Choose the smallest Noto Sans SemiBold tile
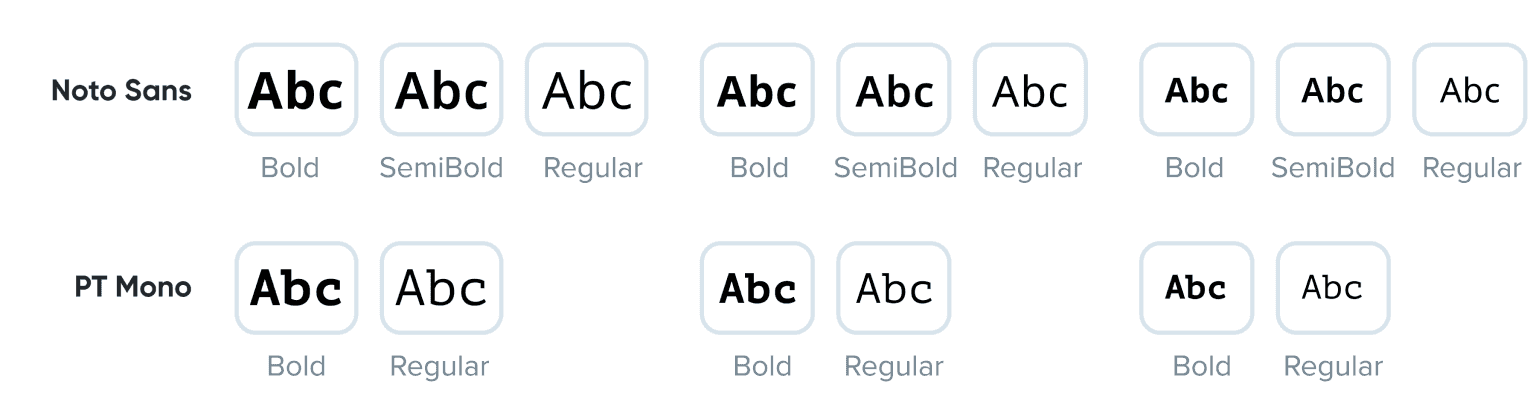Image resolution: width=1536 pixels, height=419 pixels. click(x=1332, y=90)
